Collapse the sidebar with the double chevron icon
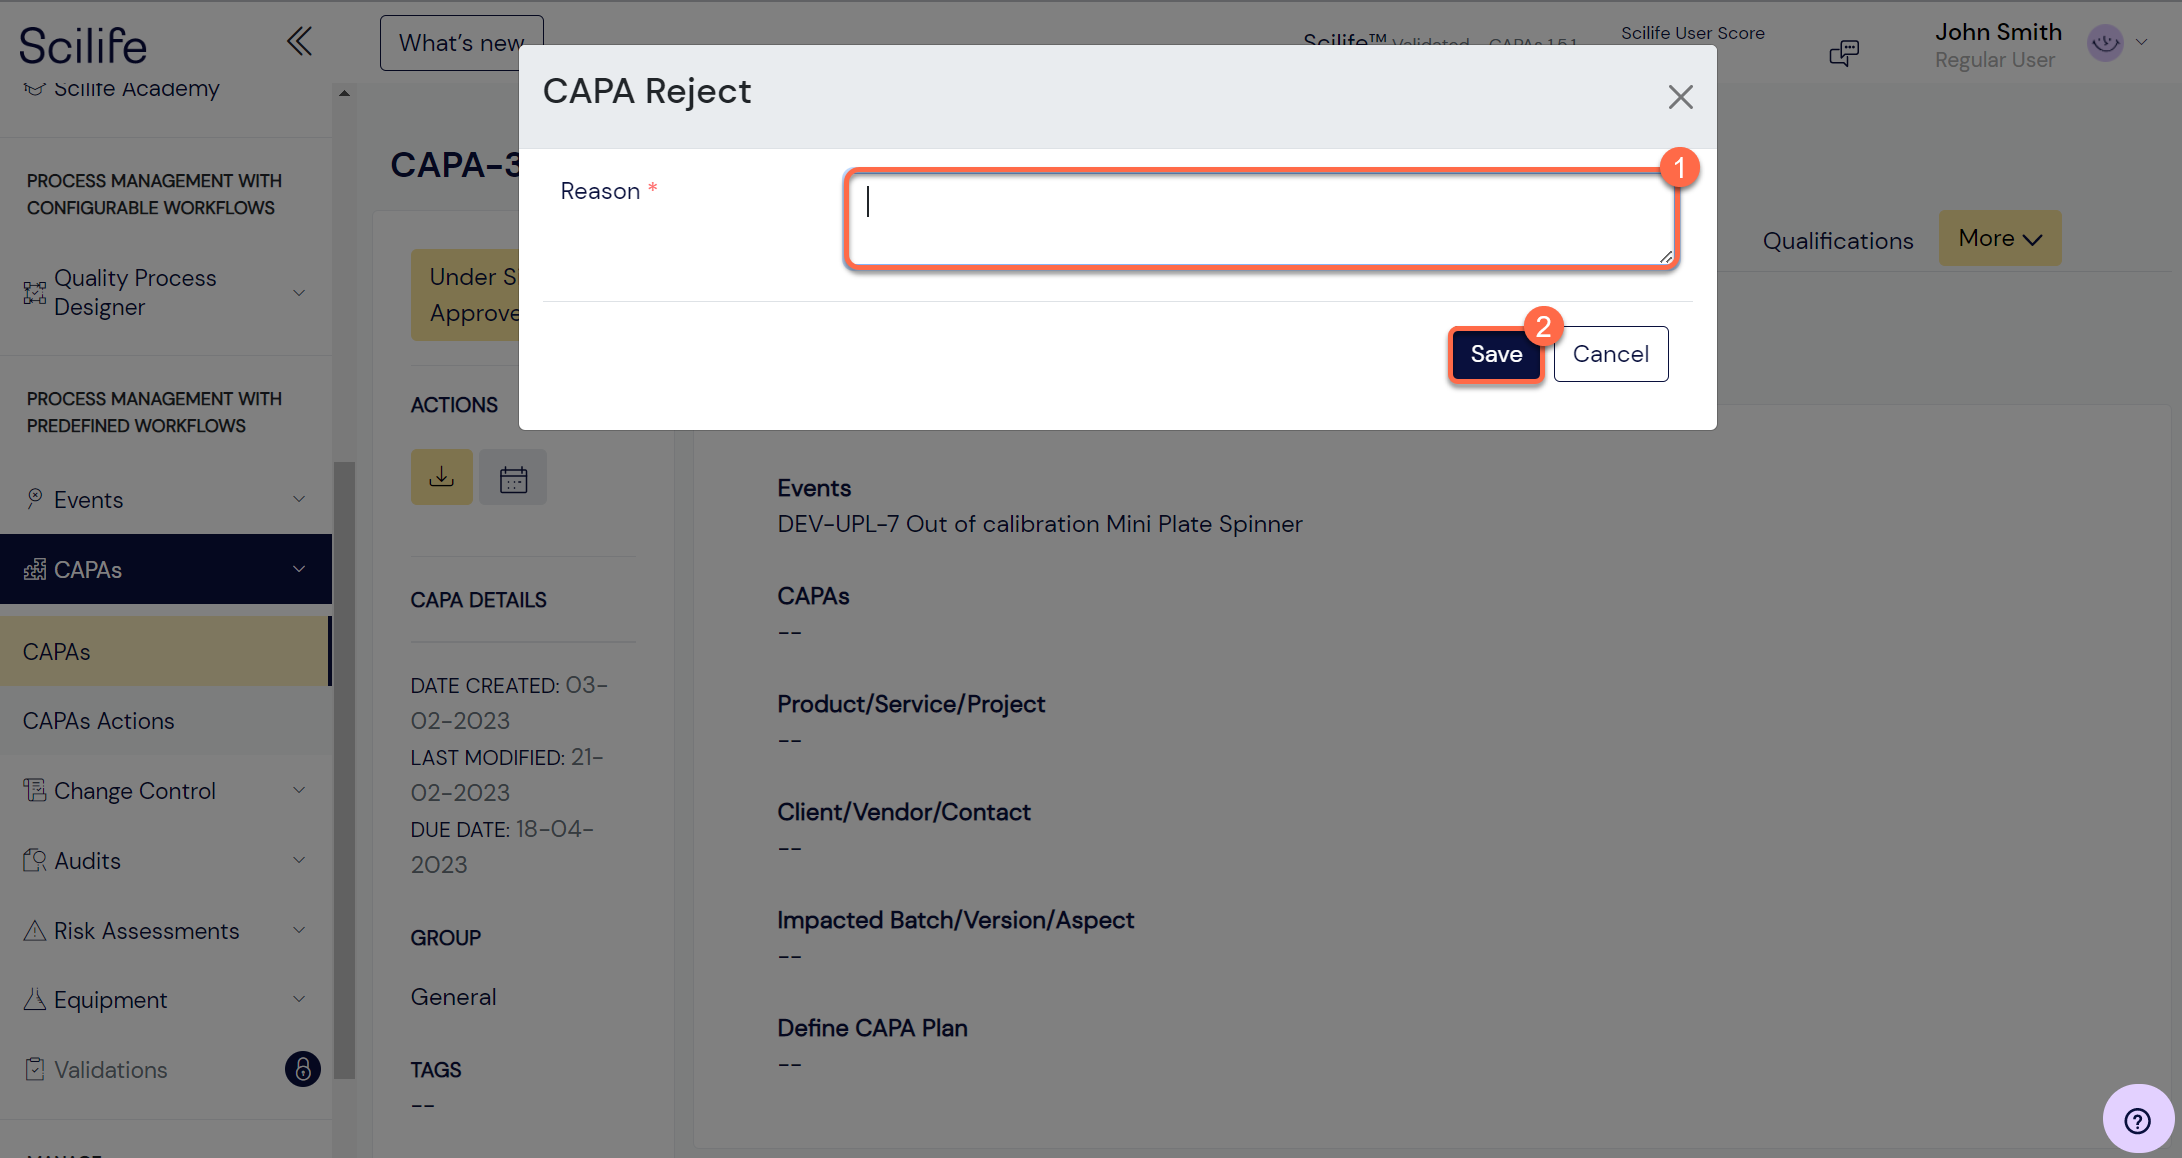This screenshot has width=2182, height=1158. click(299, 41)
